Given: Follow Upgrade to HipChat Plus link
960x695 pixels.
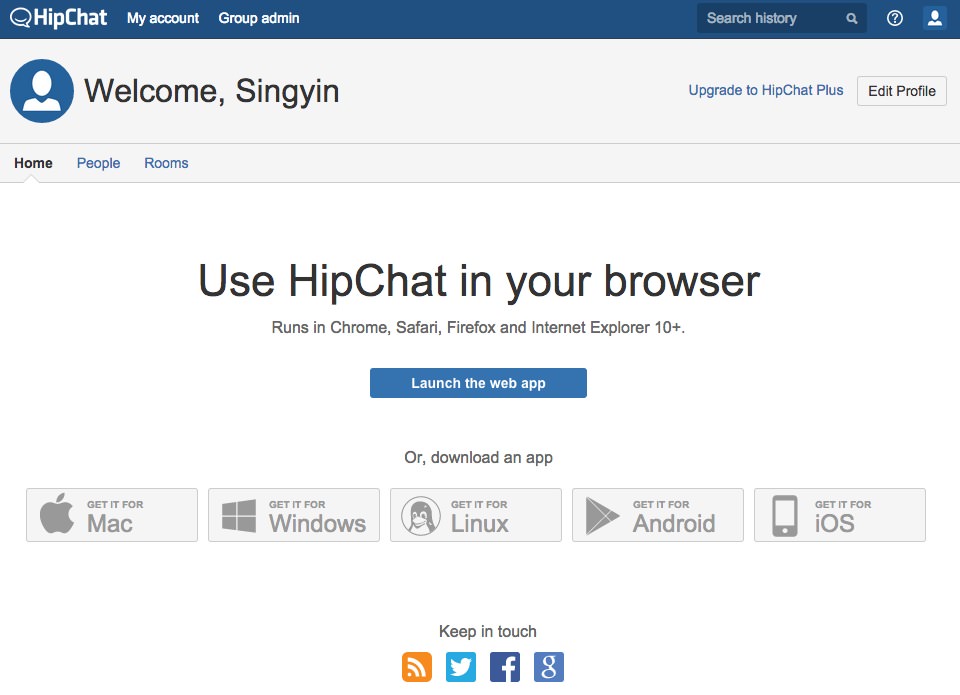Looking at the screenshot, I should click(x=766, y=90).
